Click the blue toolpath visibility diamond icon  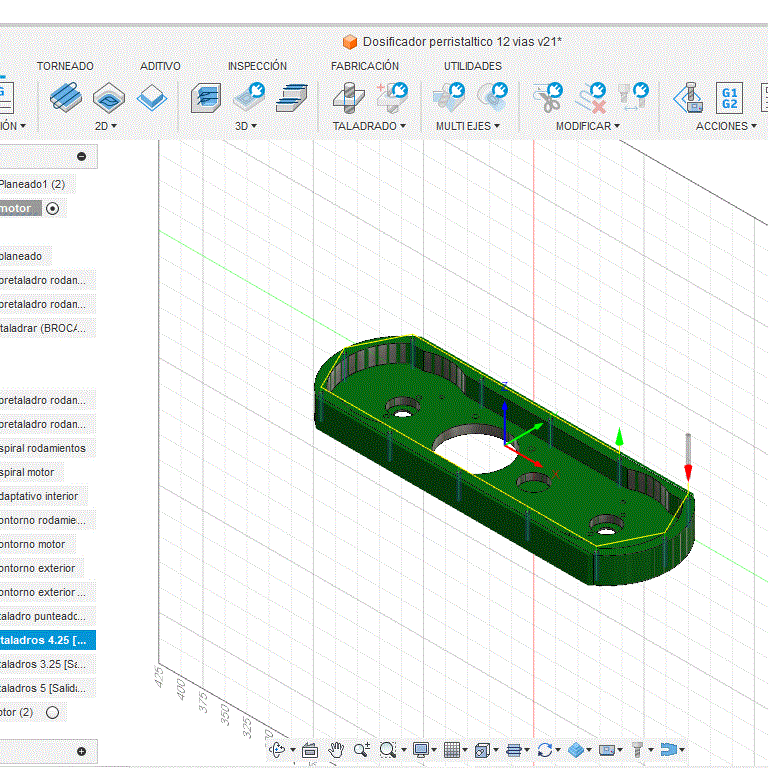click(576, 749)
